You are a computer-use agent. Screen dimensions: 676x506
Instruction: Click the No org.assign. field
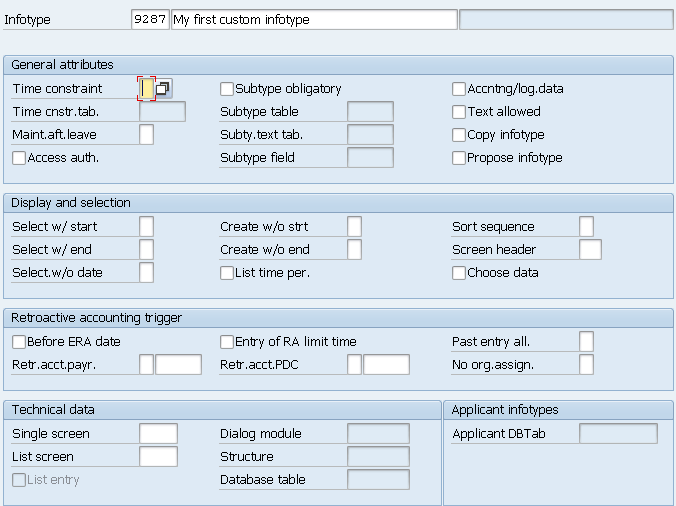586,365
